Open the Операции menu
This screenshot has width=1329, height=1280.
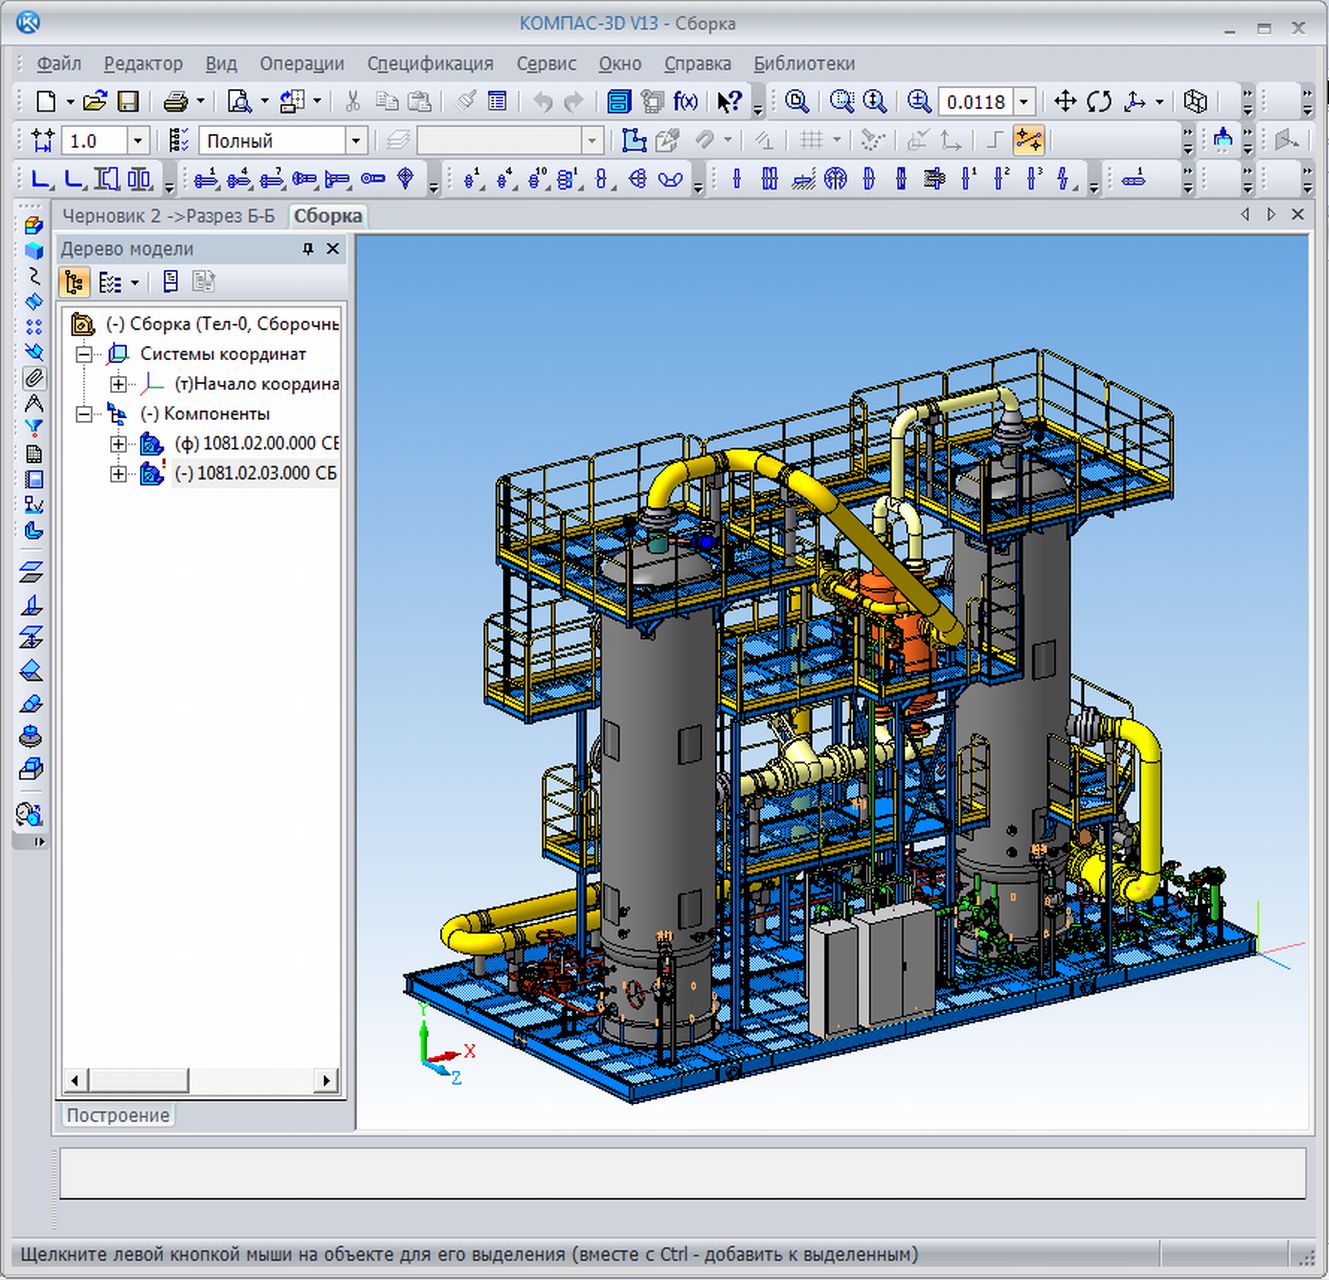301,63
